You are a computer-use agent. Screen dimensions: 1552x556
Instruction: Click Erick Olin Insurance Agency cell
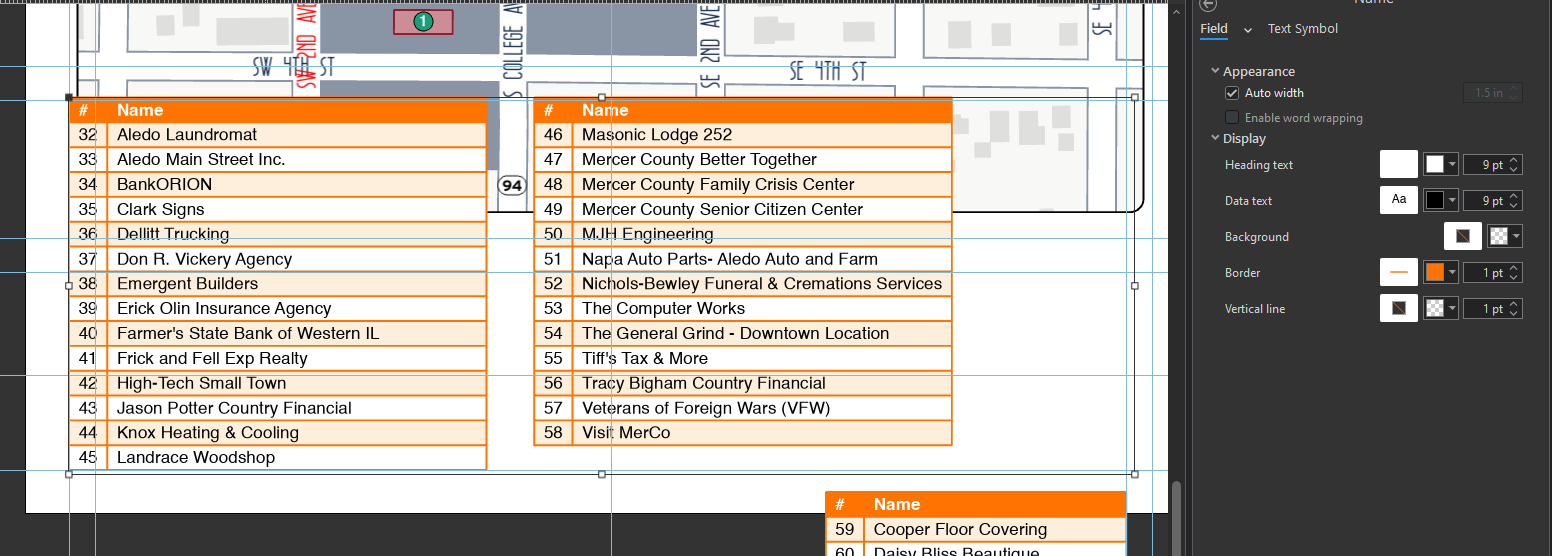point(296,308)
